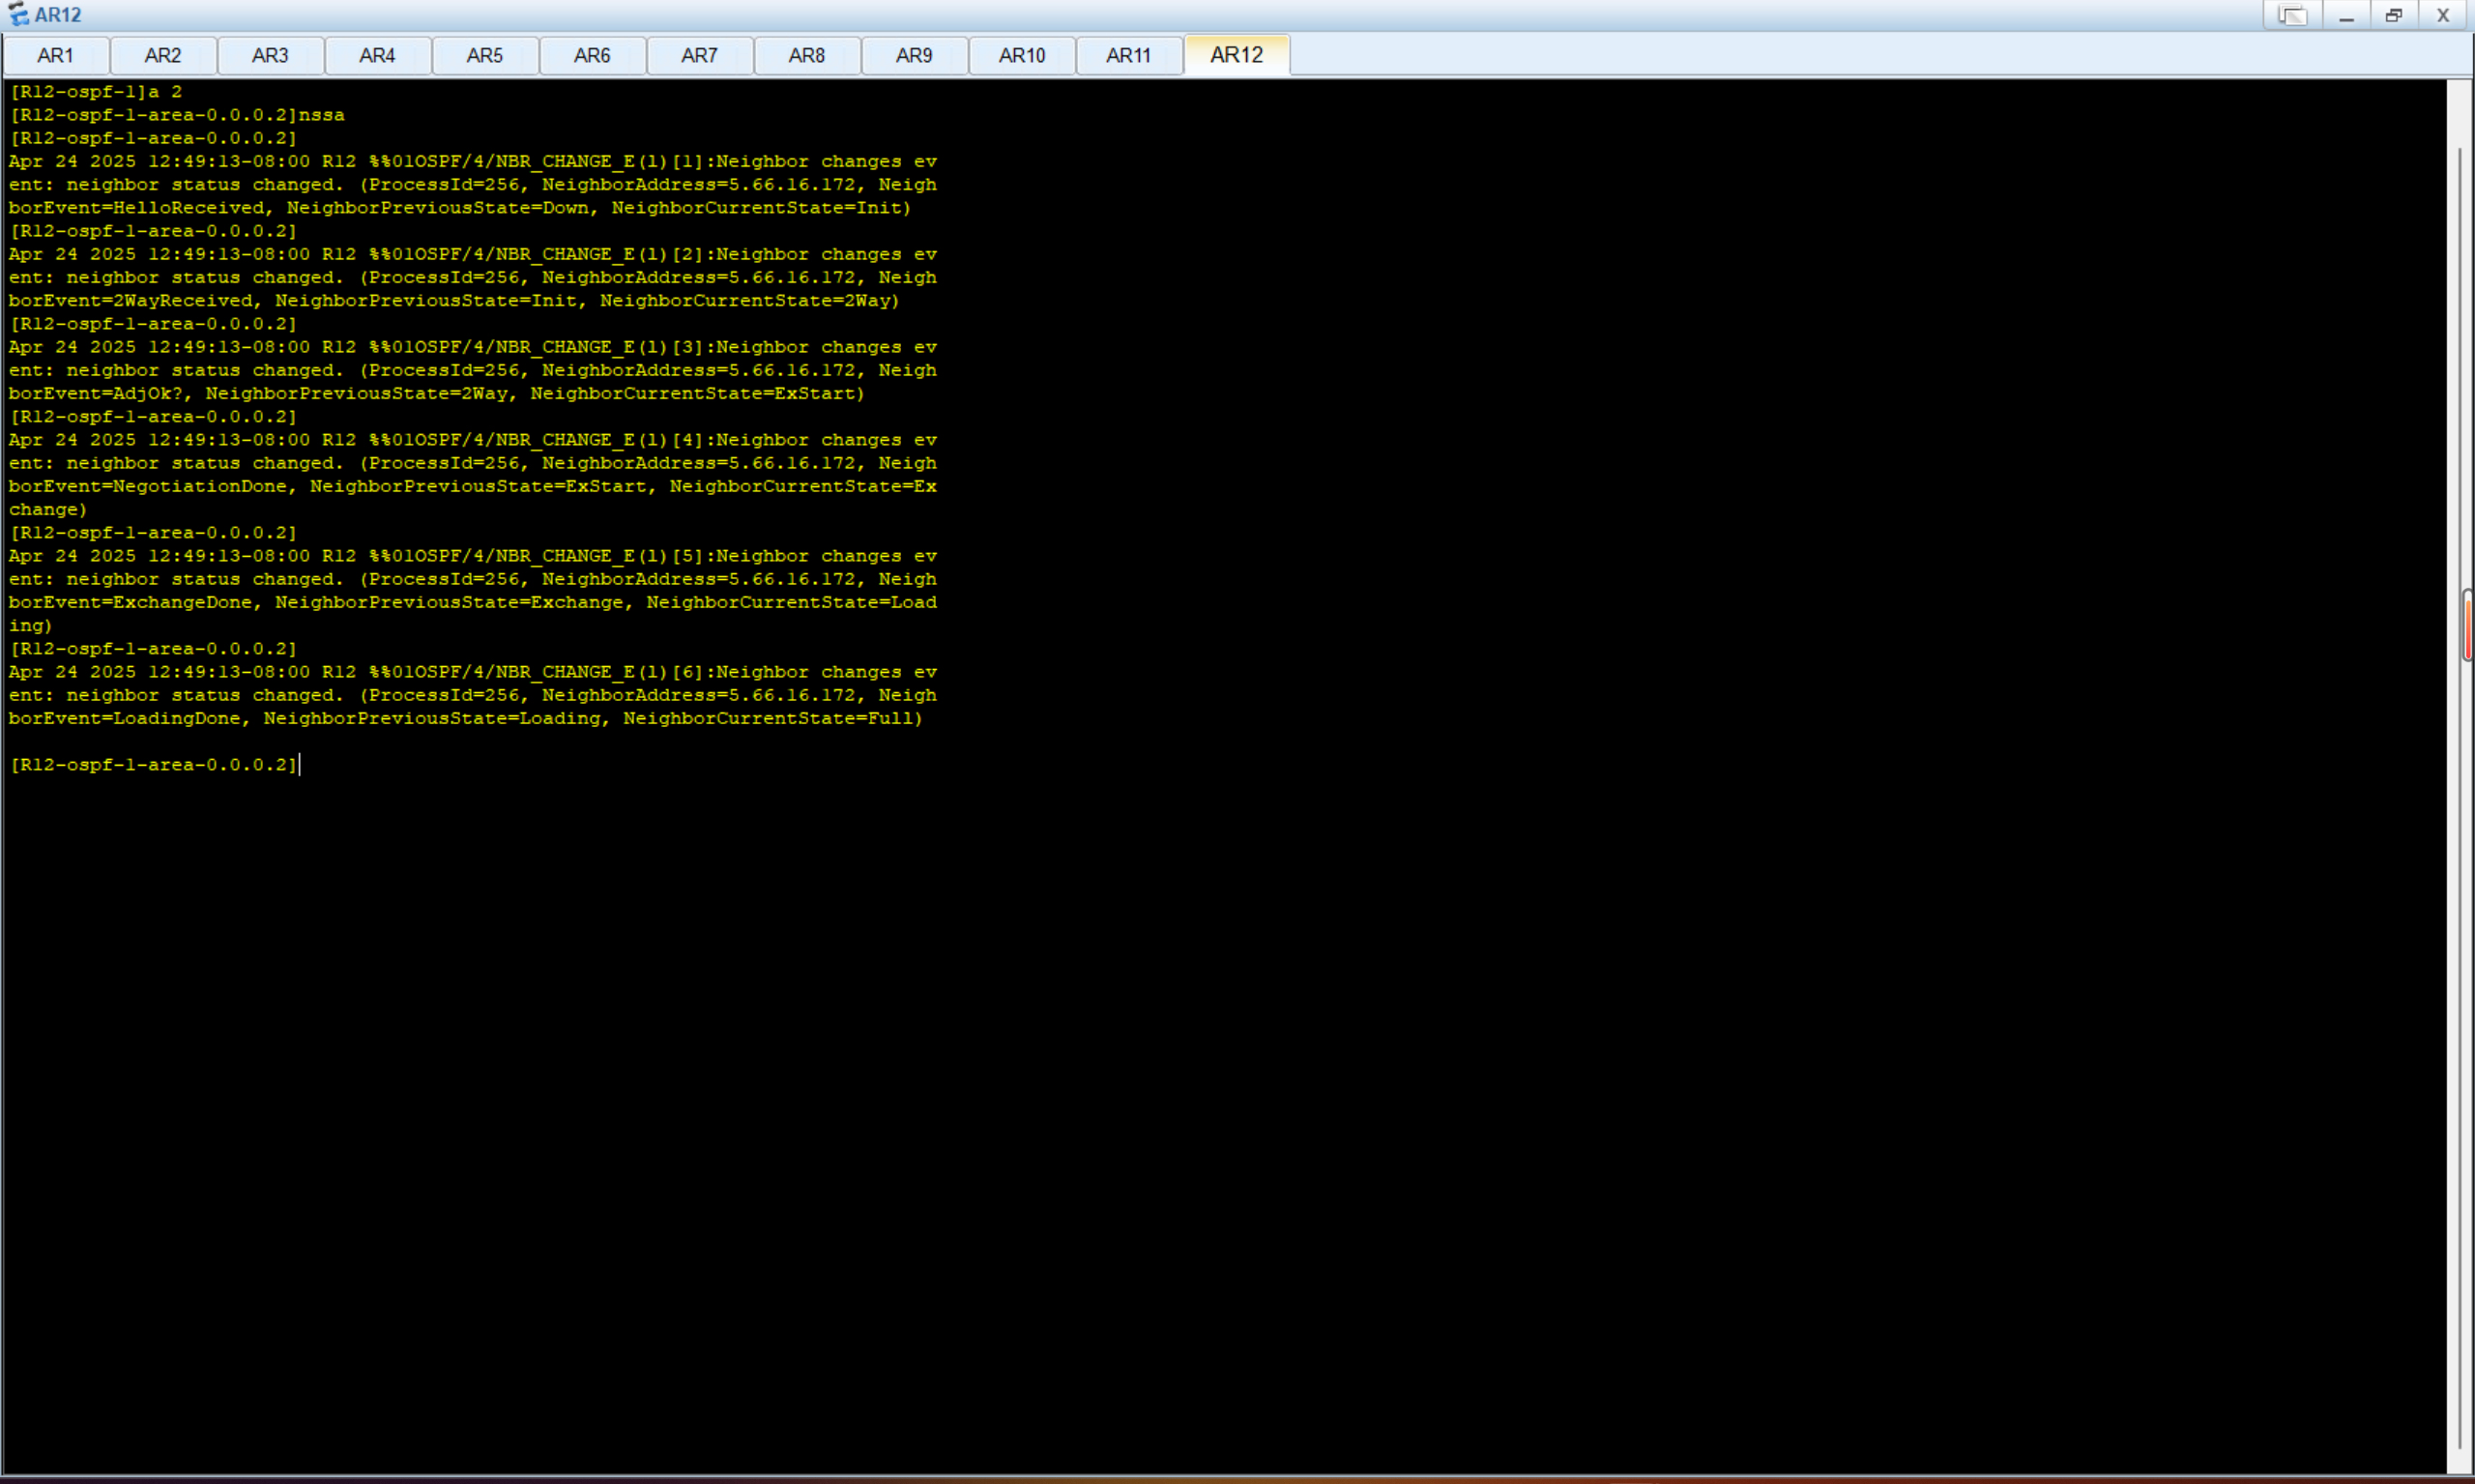This screenshot has width=2475, height=1484.
Task: Open the AR10 router tab
Action: pos(1022,55)
